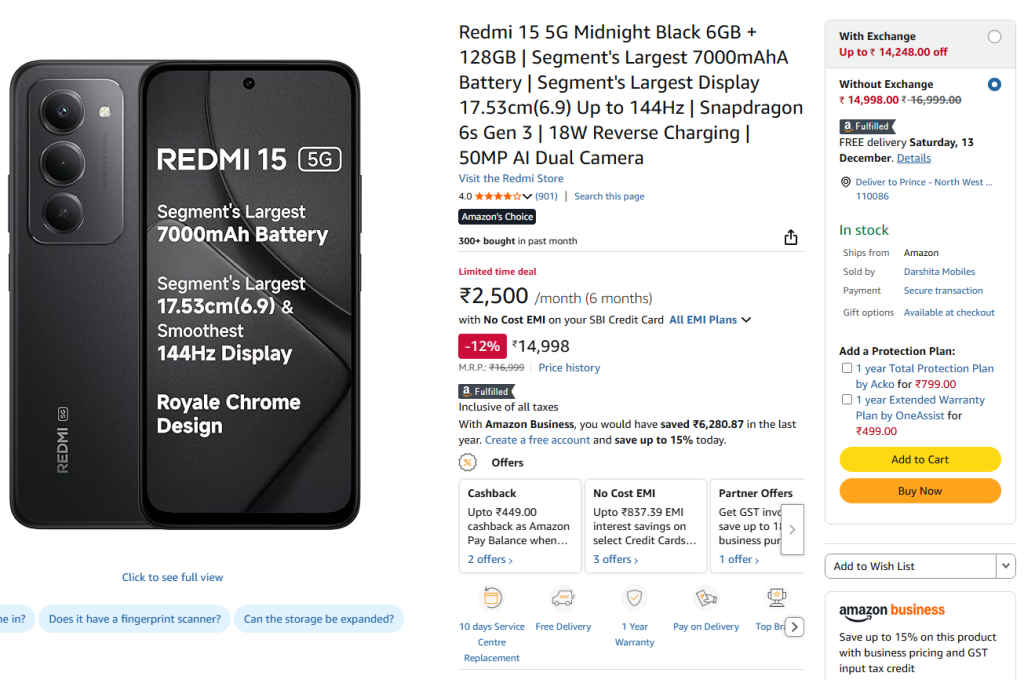Select the 10 days Service Centre Replacement icon
This screenshot has height=680, width=1024.
(491, 597)
